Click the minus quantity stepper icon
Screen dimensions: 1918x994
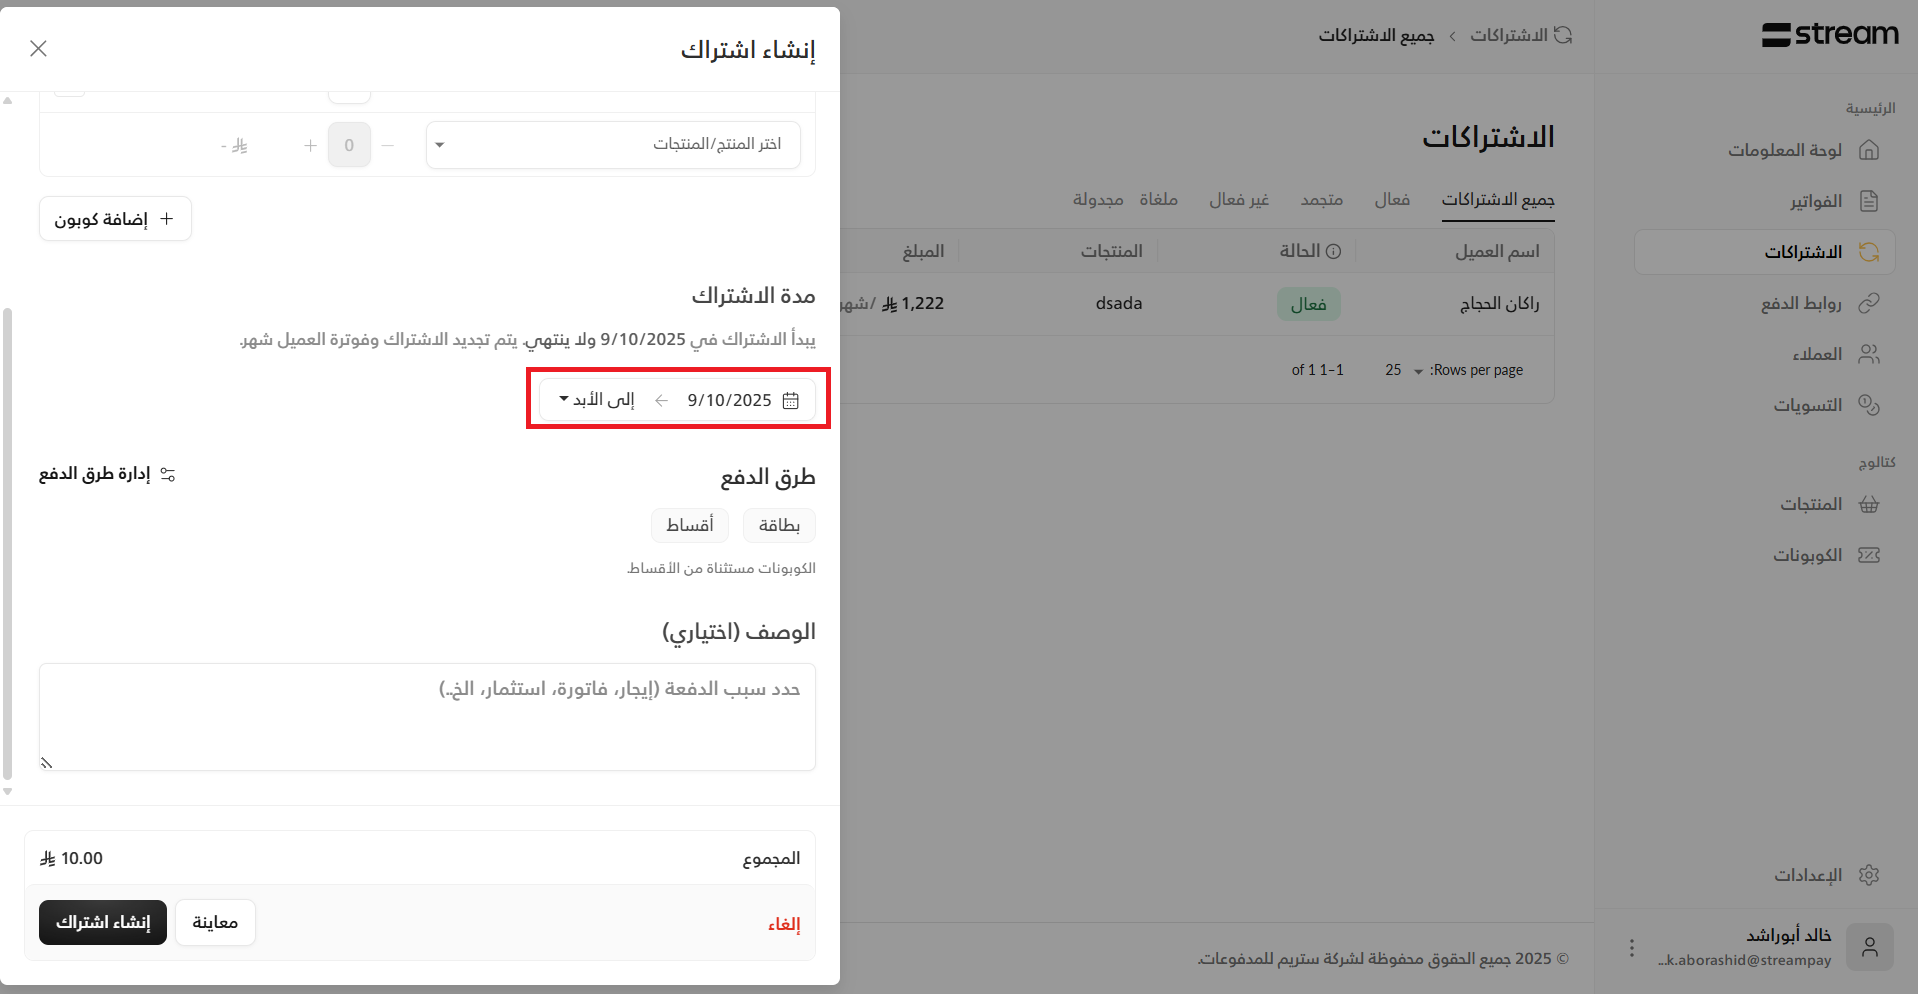tap(388, 146)
